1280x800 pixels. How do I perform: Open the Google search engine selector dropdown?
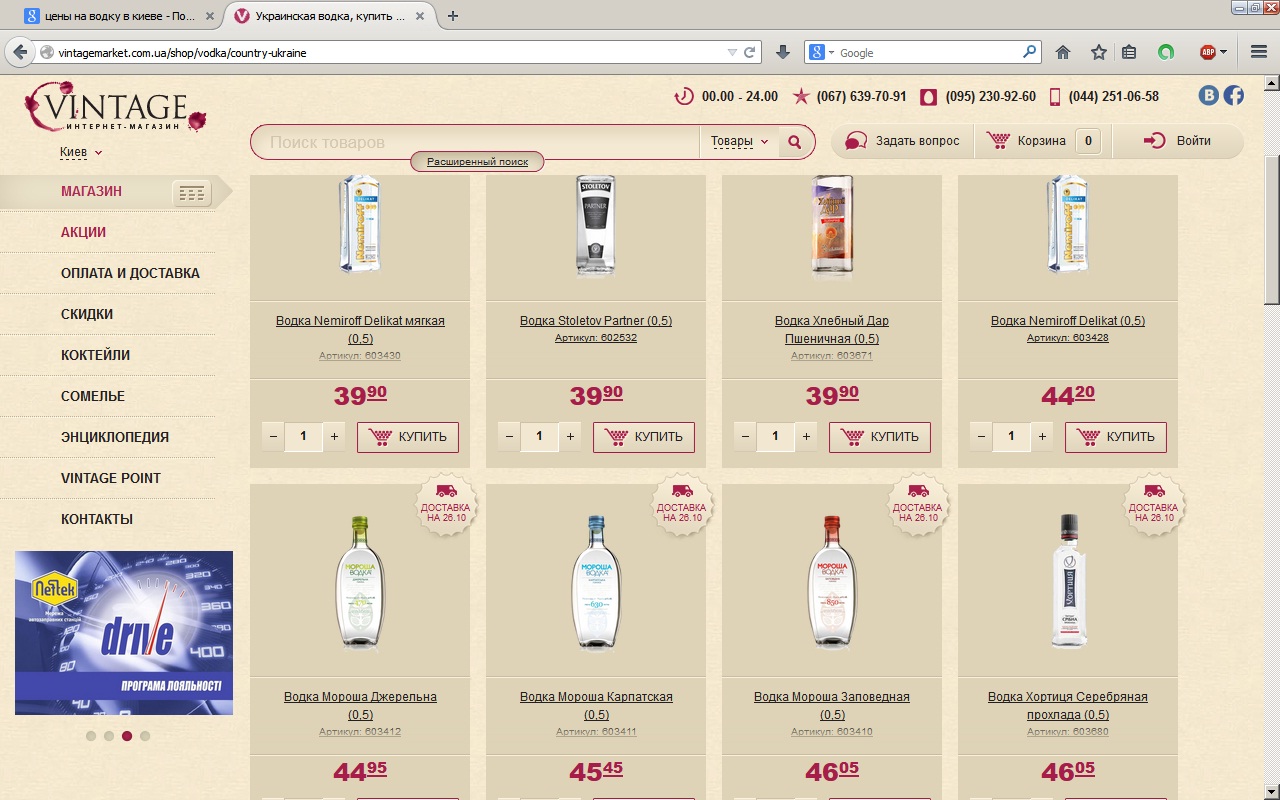click(819, 52)
